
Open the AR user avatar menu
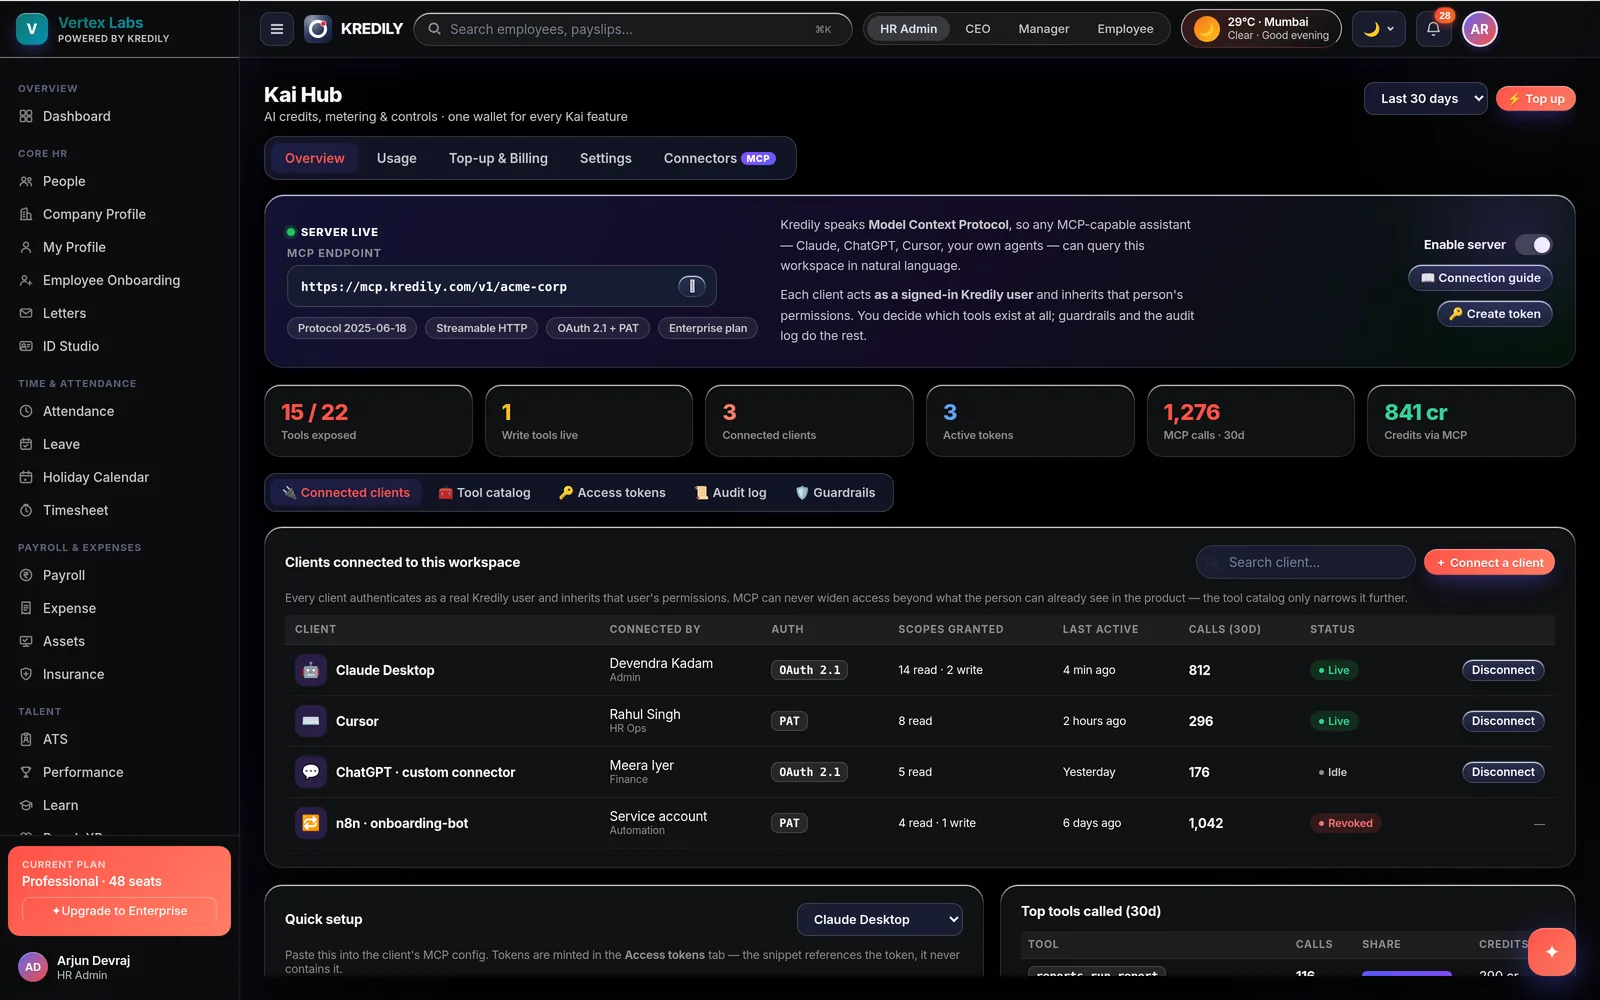point(1479,29)
